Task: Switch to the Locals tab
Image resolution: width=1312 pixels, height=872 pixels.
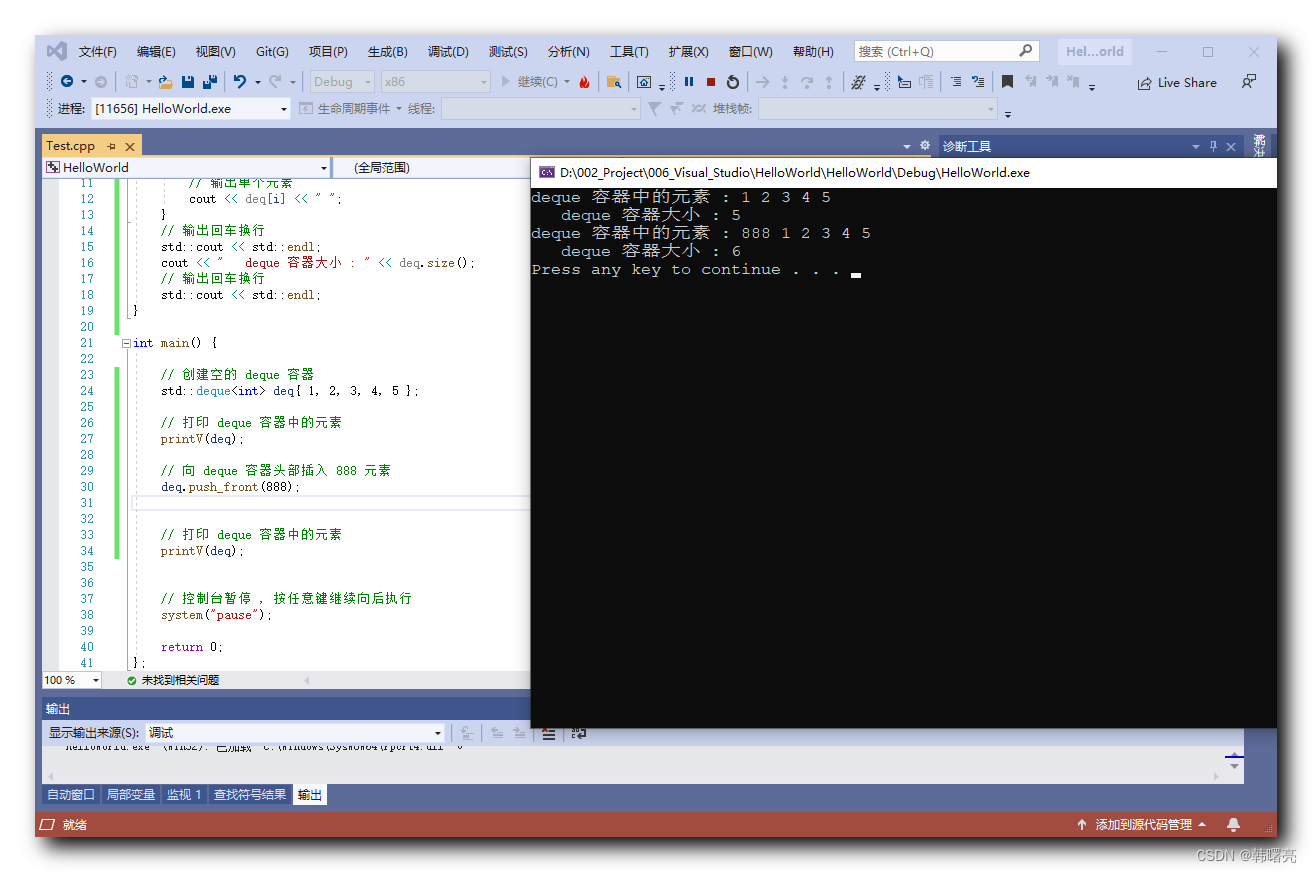Action: tap(131, 795)
